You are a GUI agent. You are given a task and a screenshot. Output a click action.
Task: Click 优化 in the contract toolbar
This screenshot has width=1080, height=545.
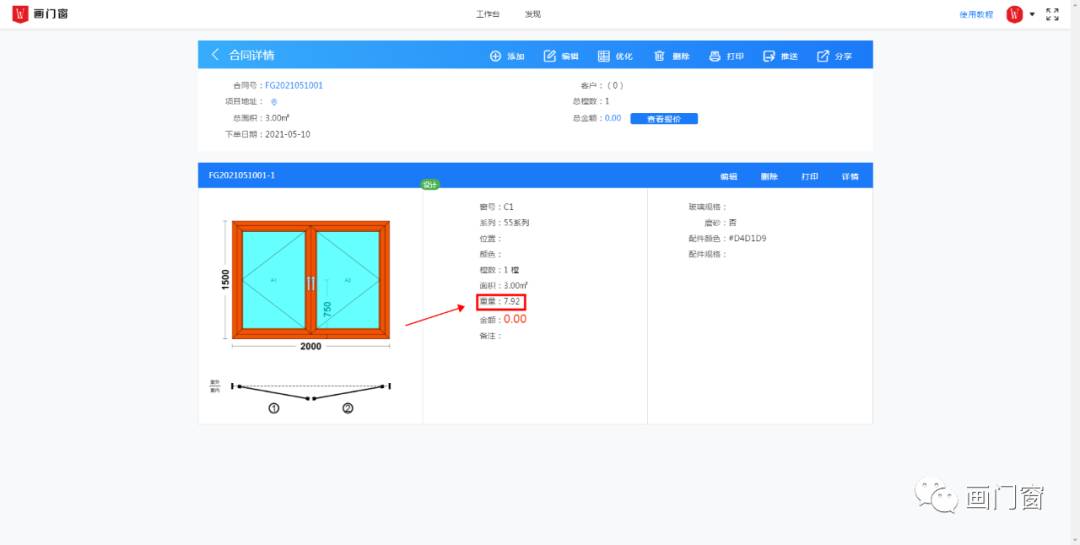614,56
